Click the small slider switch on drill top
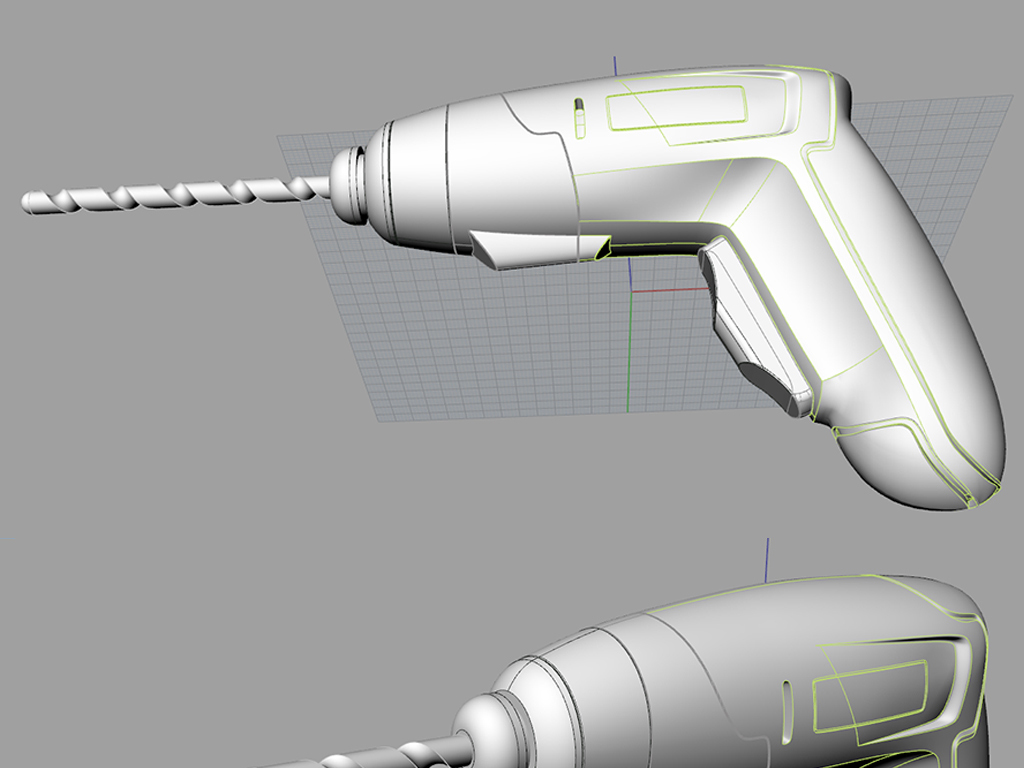1024x768 pixels. [578, 117]
